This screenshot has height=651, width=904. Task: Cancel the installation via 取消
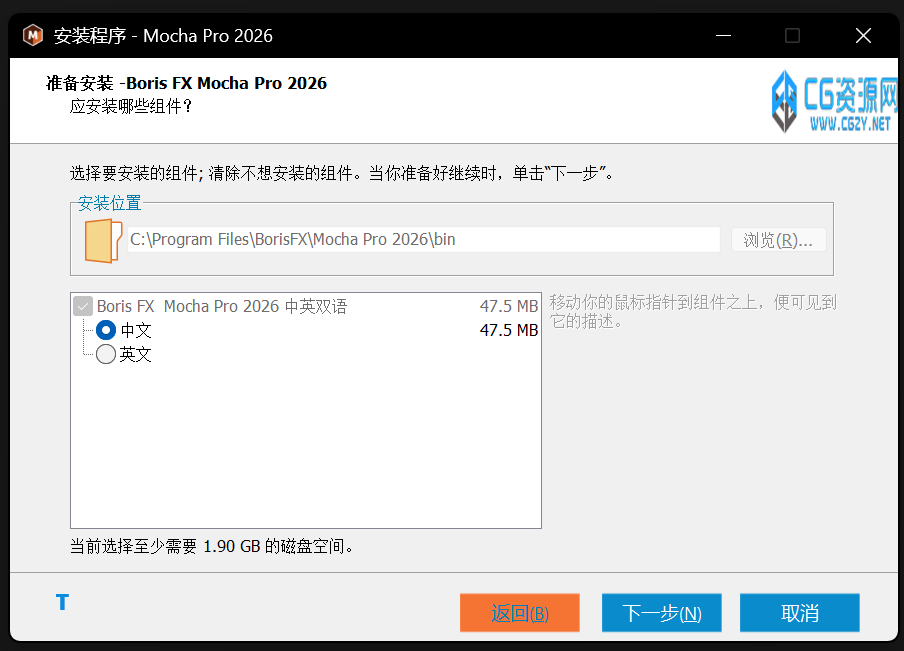coord(799,613)
